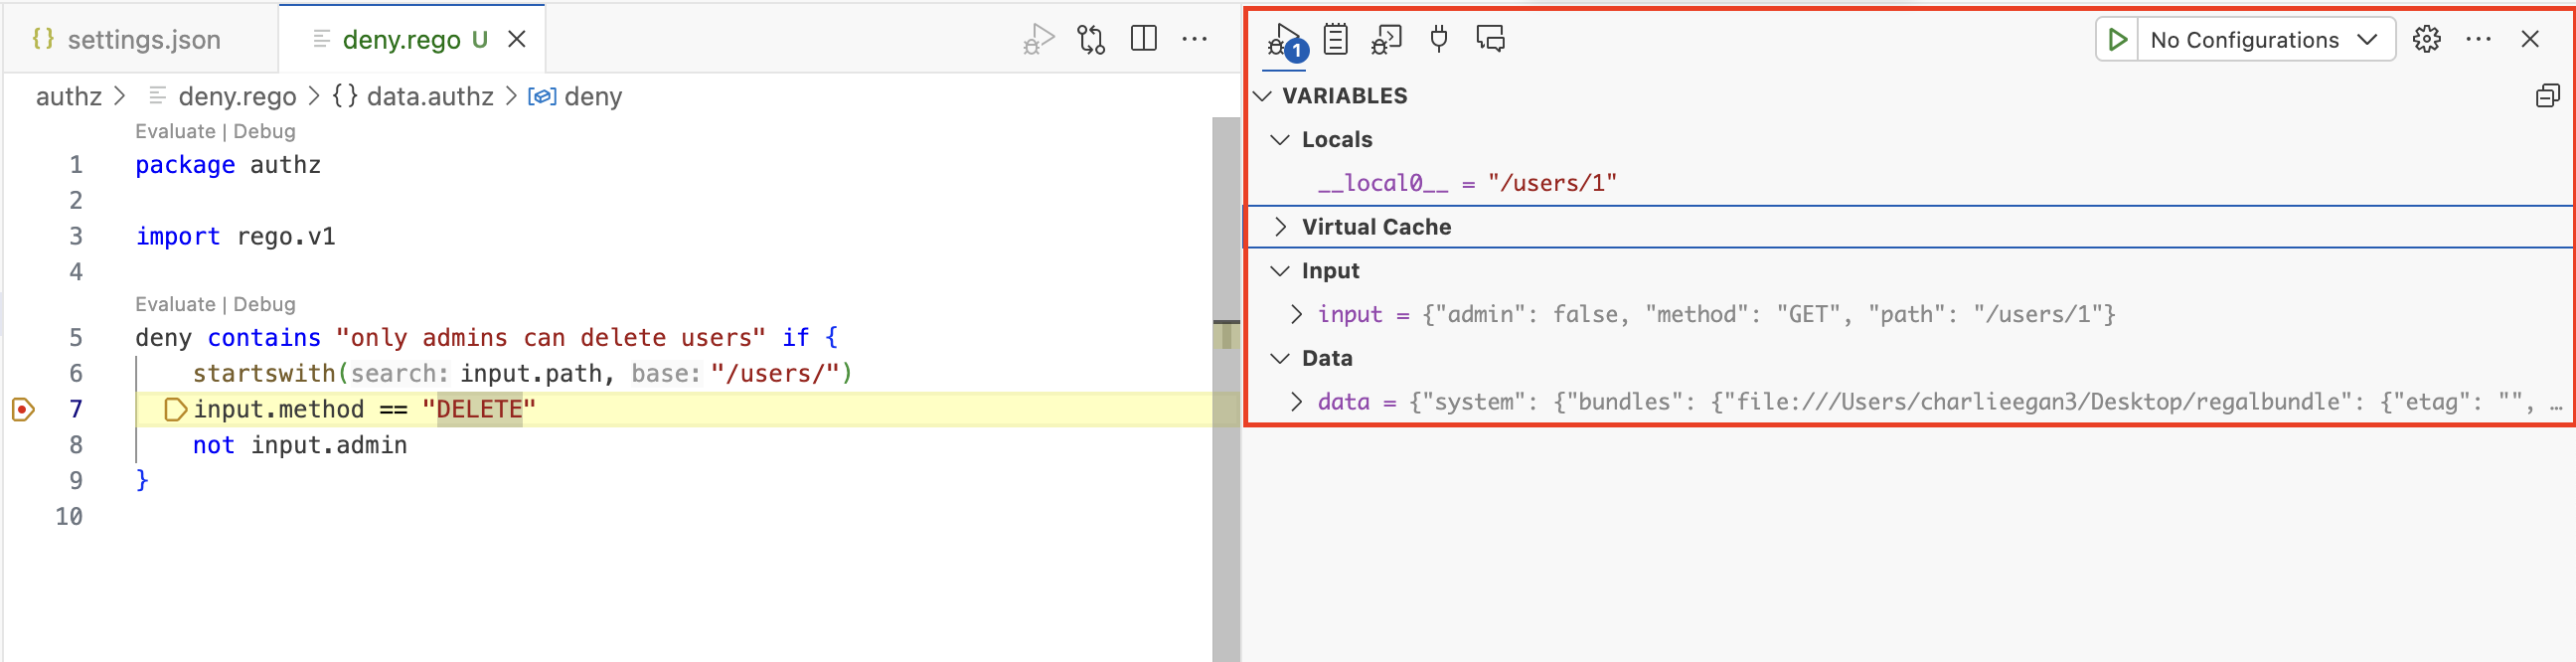2576x662 pixels.
Task: Open the Debug Console icon
Action: pos(1386,40)
